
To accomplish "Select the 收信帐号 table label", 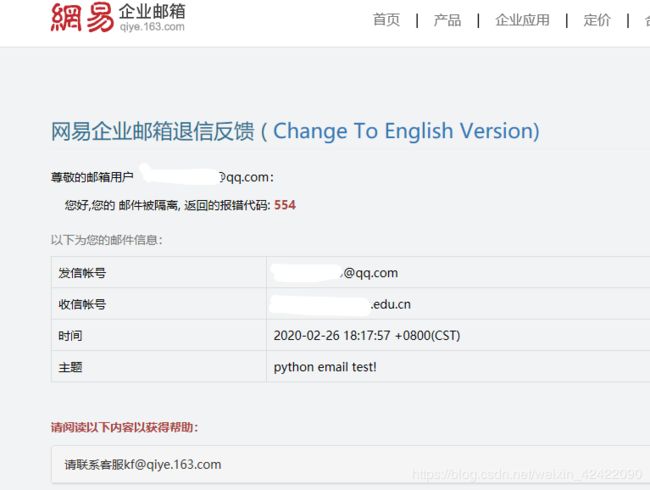I will pos(82,304).
